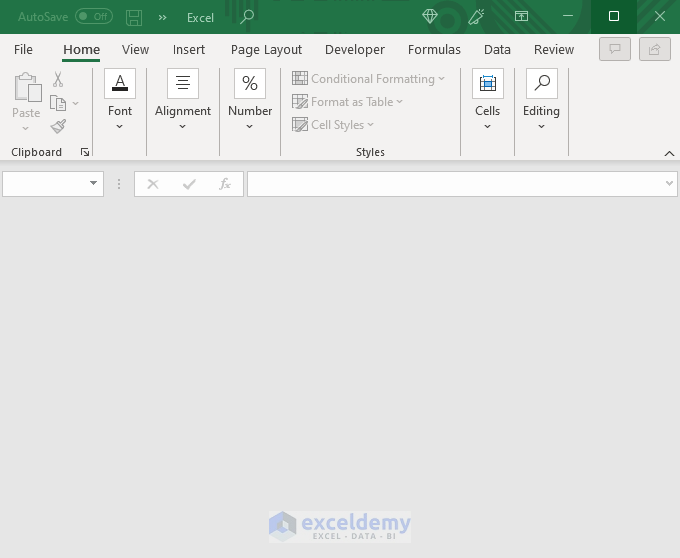
Task: Click the Cut scissors icon
Action: (x=58, y=79)
